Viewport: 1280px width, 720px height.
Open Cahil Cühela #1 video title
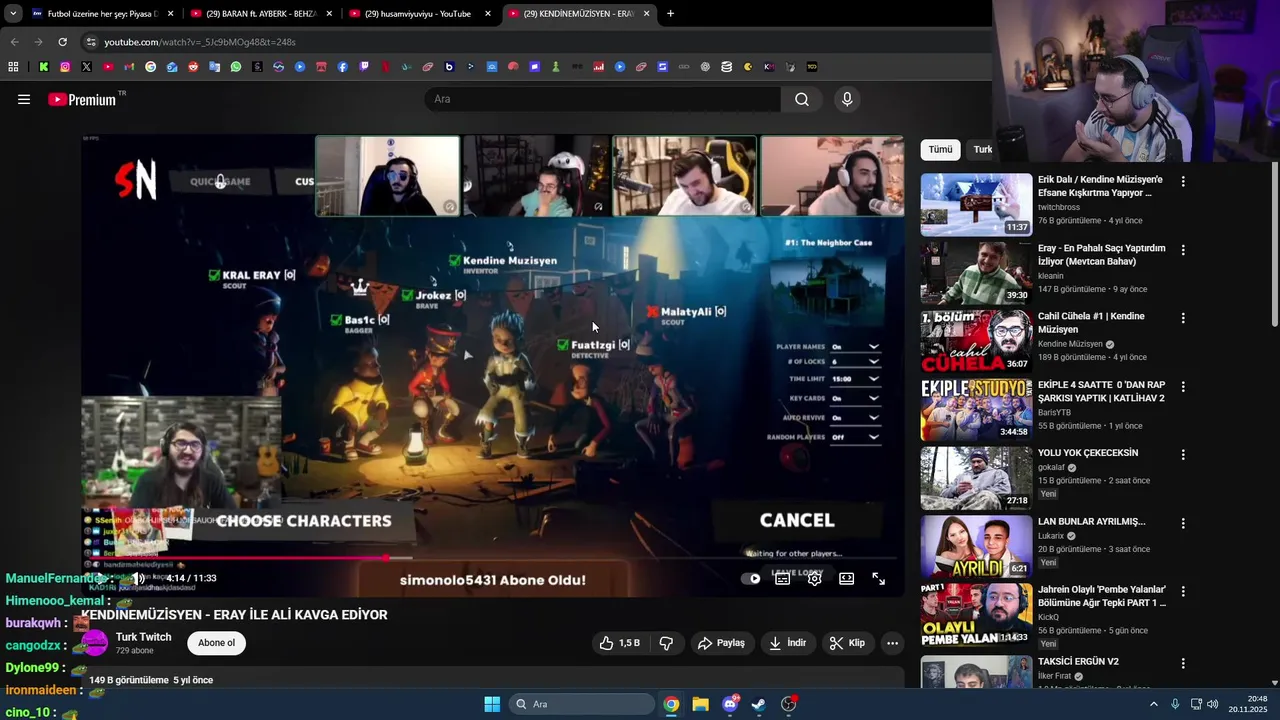pos(1091,323)
